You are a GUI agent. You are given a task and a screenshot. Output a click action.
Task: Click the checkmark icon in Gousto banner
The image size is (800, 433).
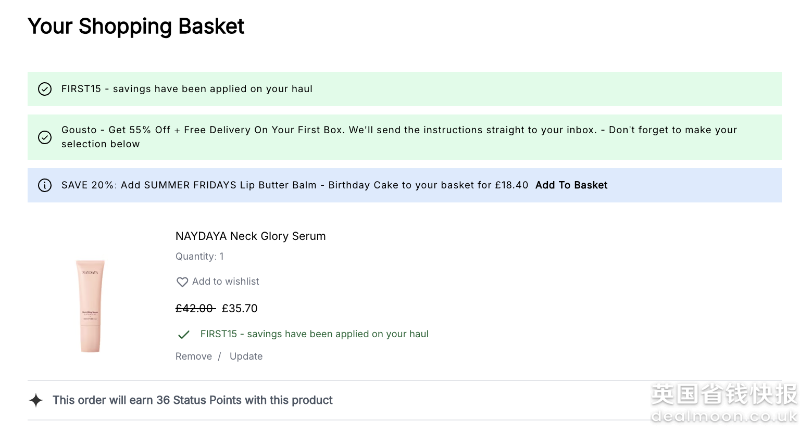tap(44, 137)
